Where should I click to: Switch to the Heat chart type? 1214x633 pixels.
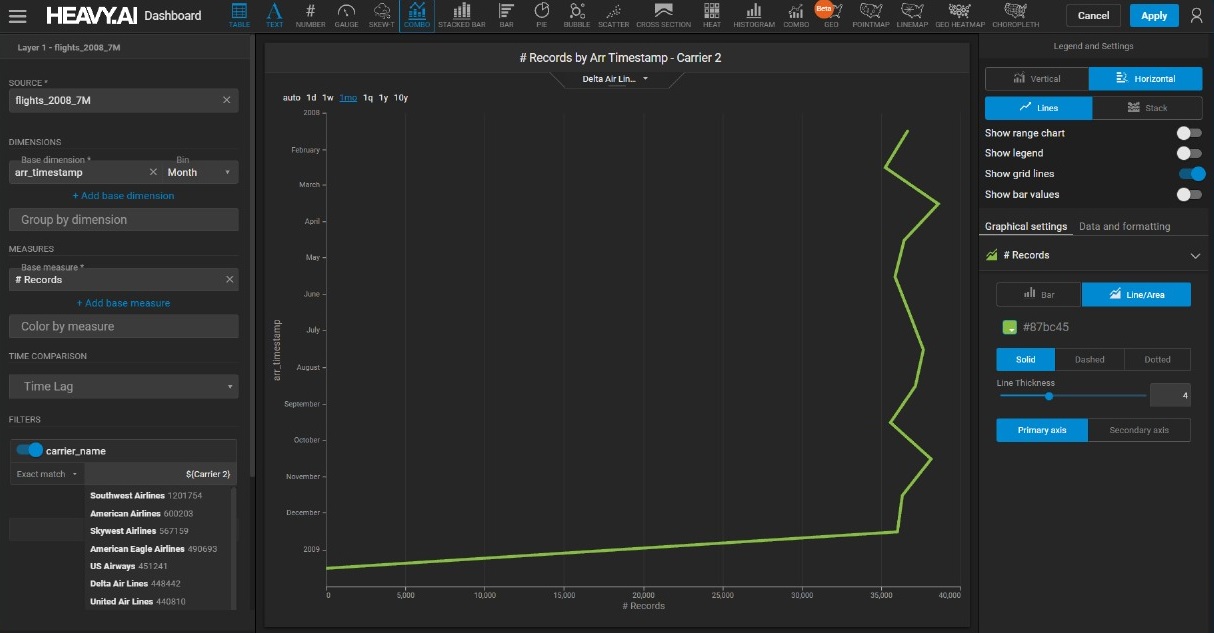[x=711, y=15]
